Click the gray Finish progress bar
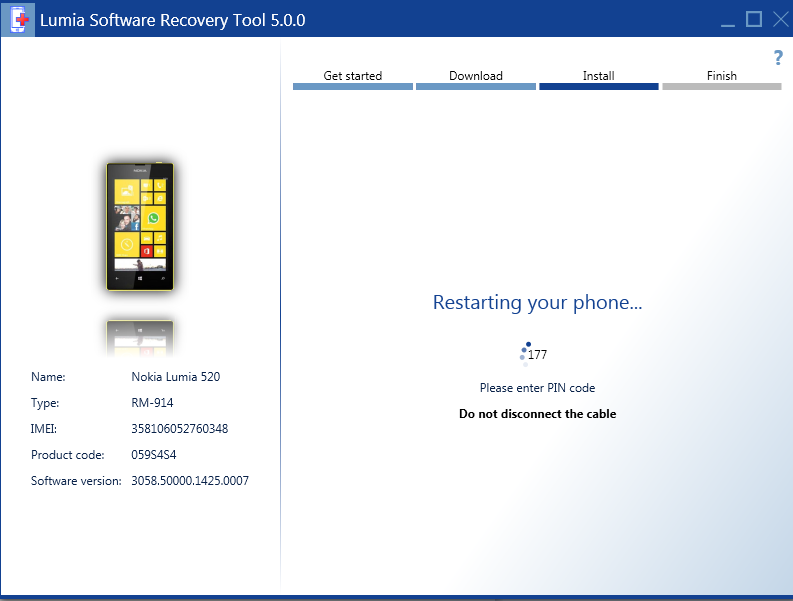This screenshot has width=793, height=601. (x=721, y=87)
